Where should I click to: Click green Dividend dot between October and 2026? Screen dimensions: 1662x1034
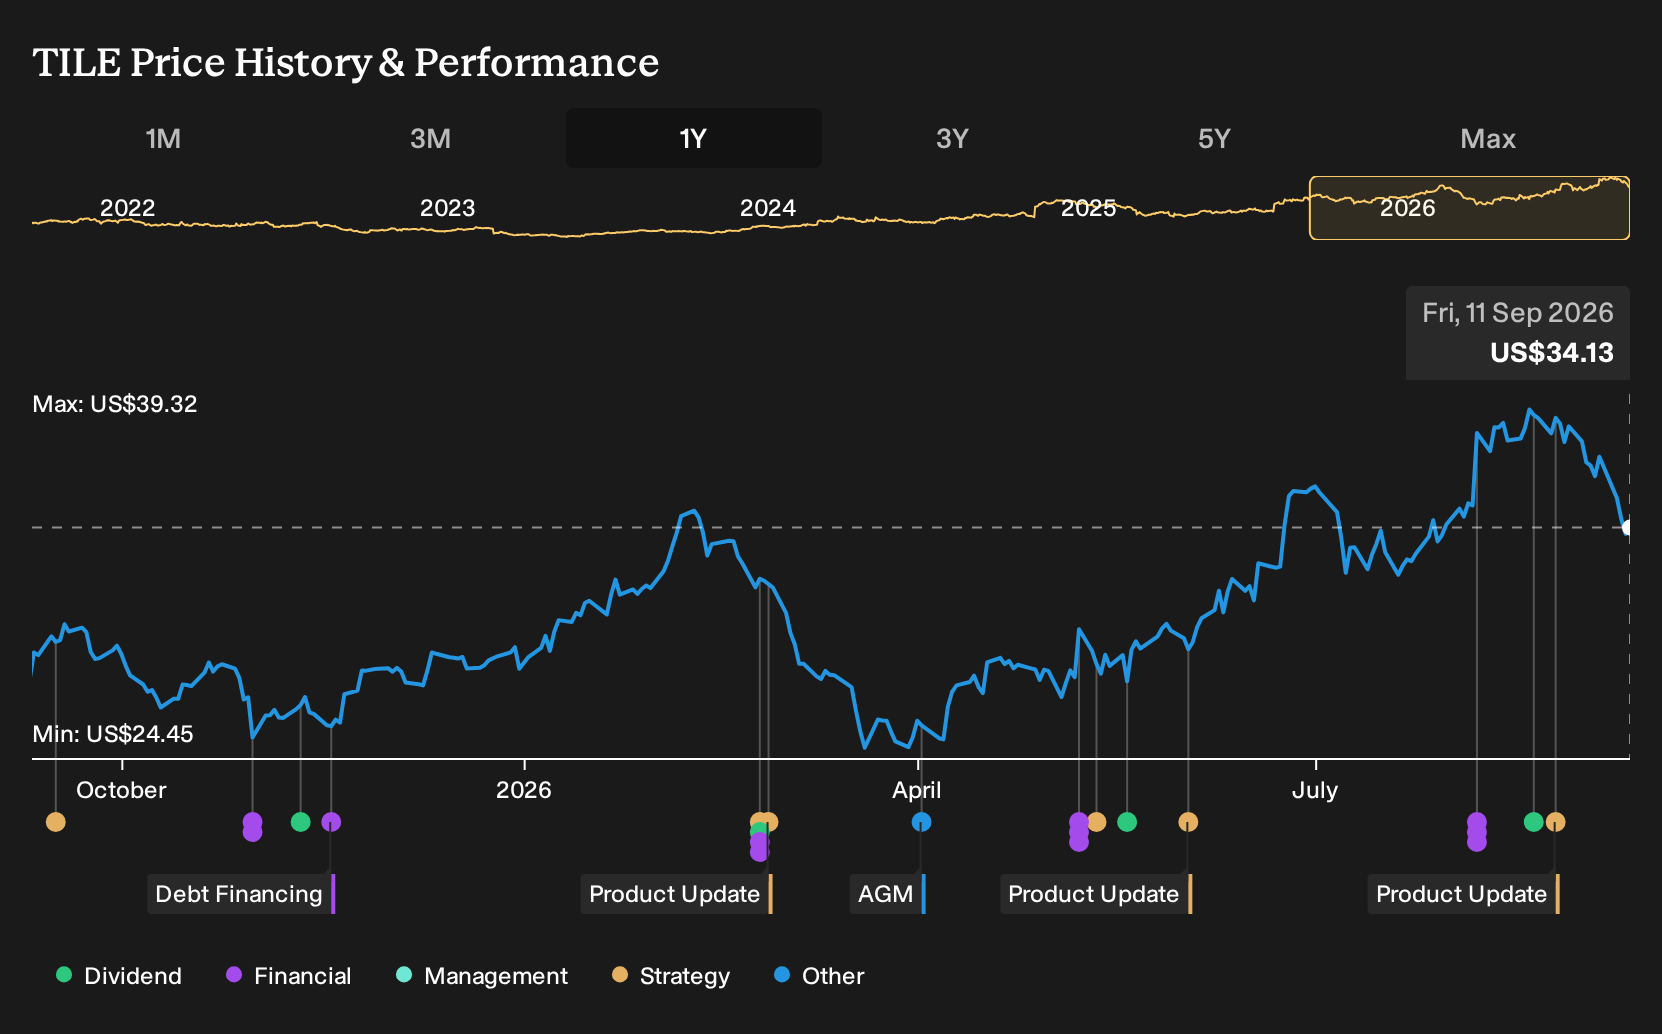click(x=300, y=822)
